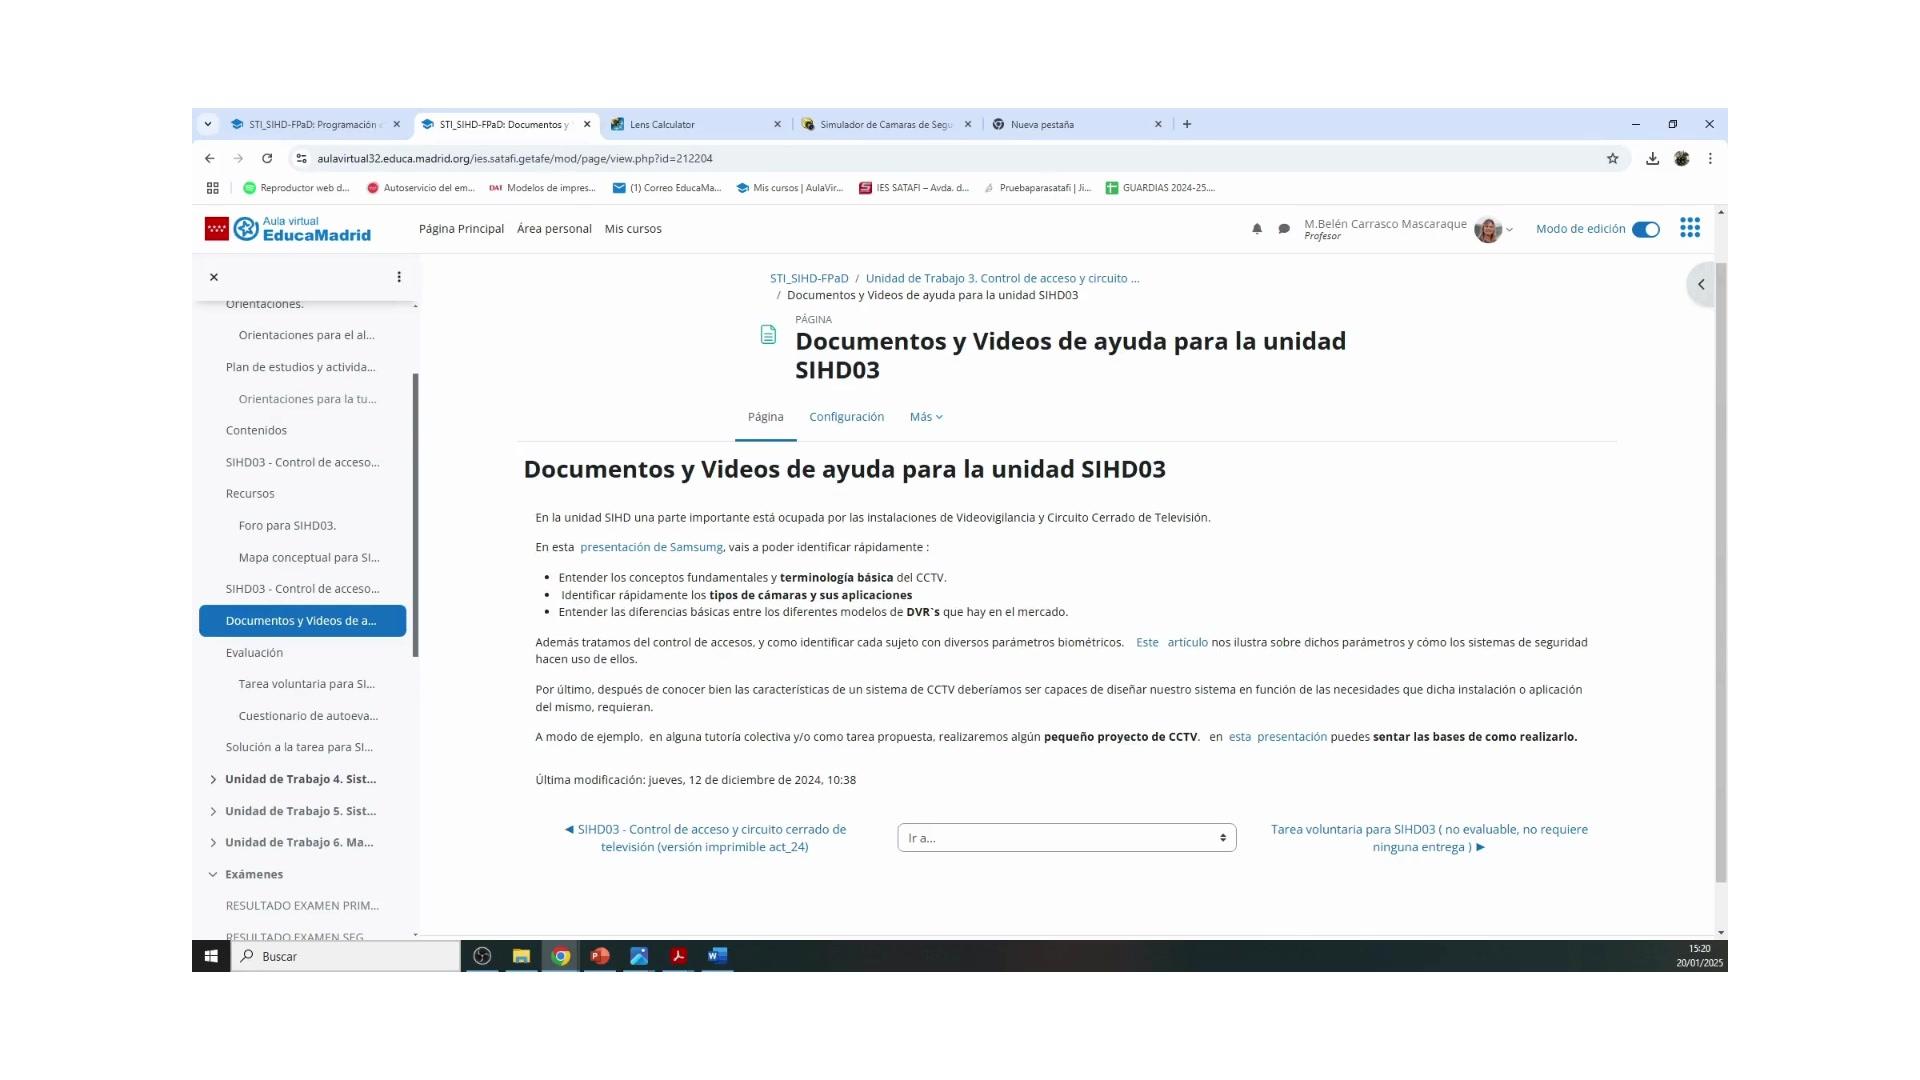This screenshot has height=1080, width=1920.
Task: Open browser downloads icon
Action: click(1652, 158)
